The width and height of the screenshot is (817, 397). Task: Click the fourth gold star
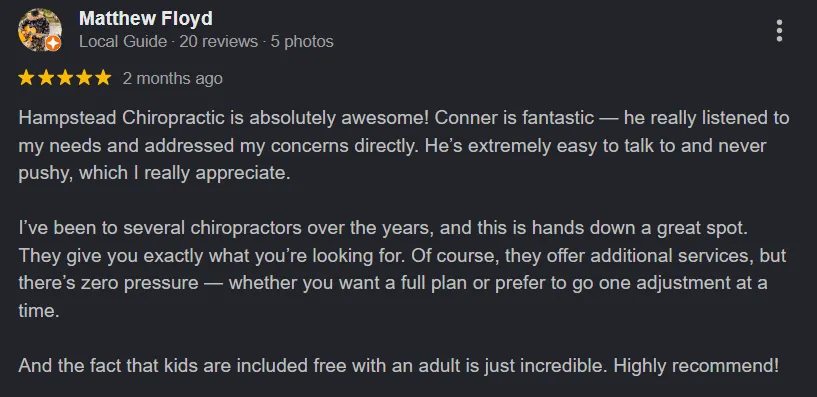pos(84,78)
